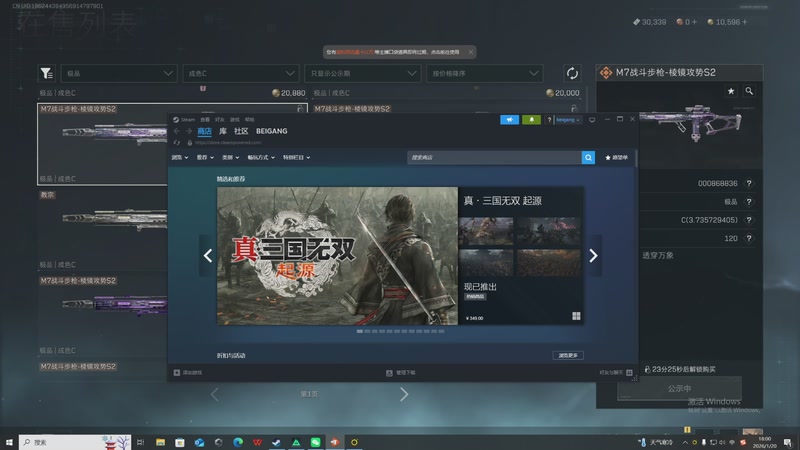Select the last carousel page indicator dot

(441, 332)
